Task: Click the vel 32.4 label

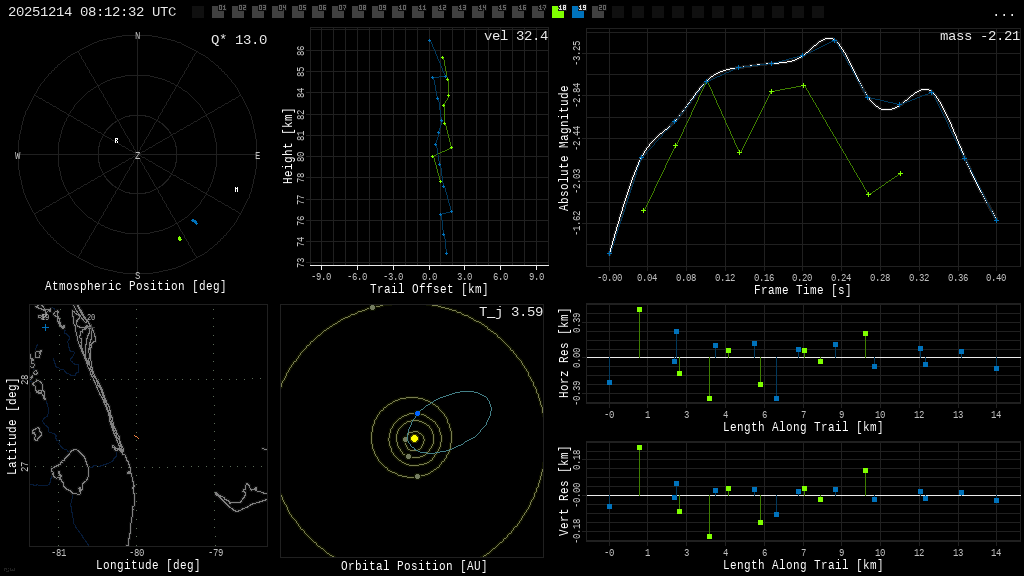Action: (x=515, y=36)
